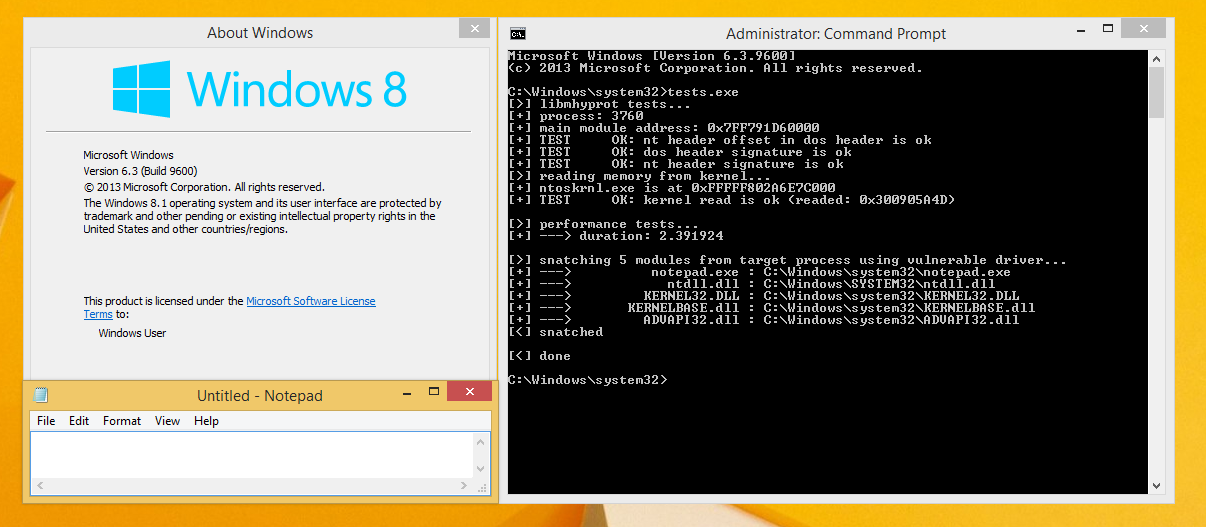Click inside the Notepad text area
Screen dimensions: 1206x527
253,455
